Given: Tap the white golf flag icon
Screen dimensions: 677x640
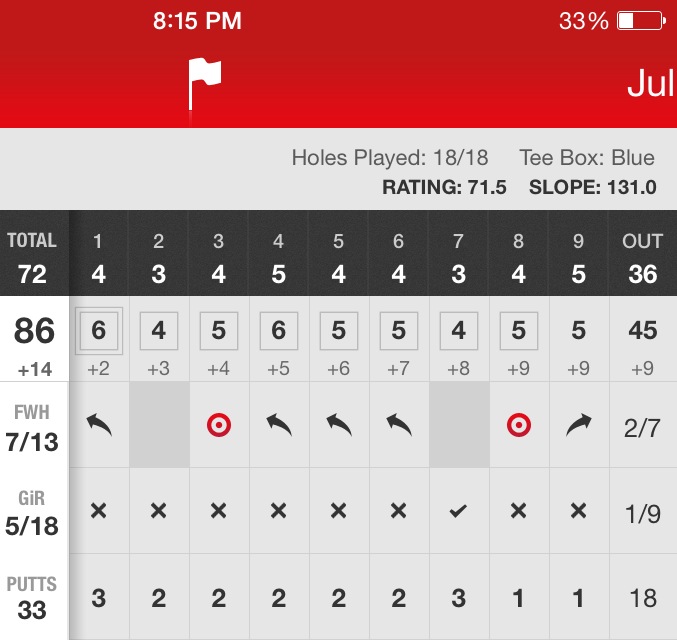Looking at the screenshot, I should [x=204, y=84].
